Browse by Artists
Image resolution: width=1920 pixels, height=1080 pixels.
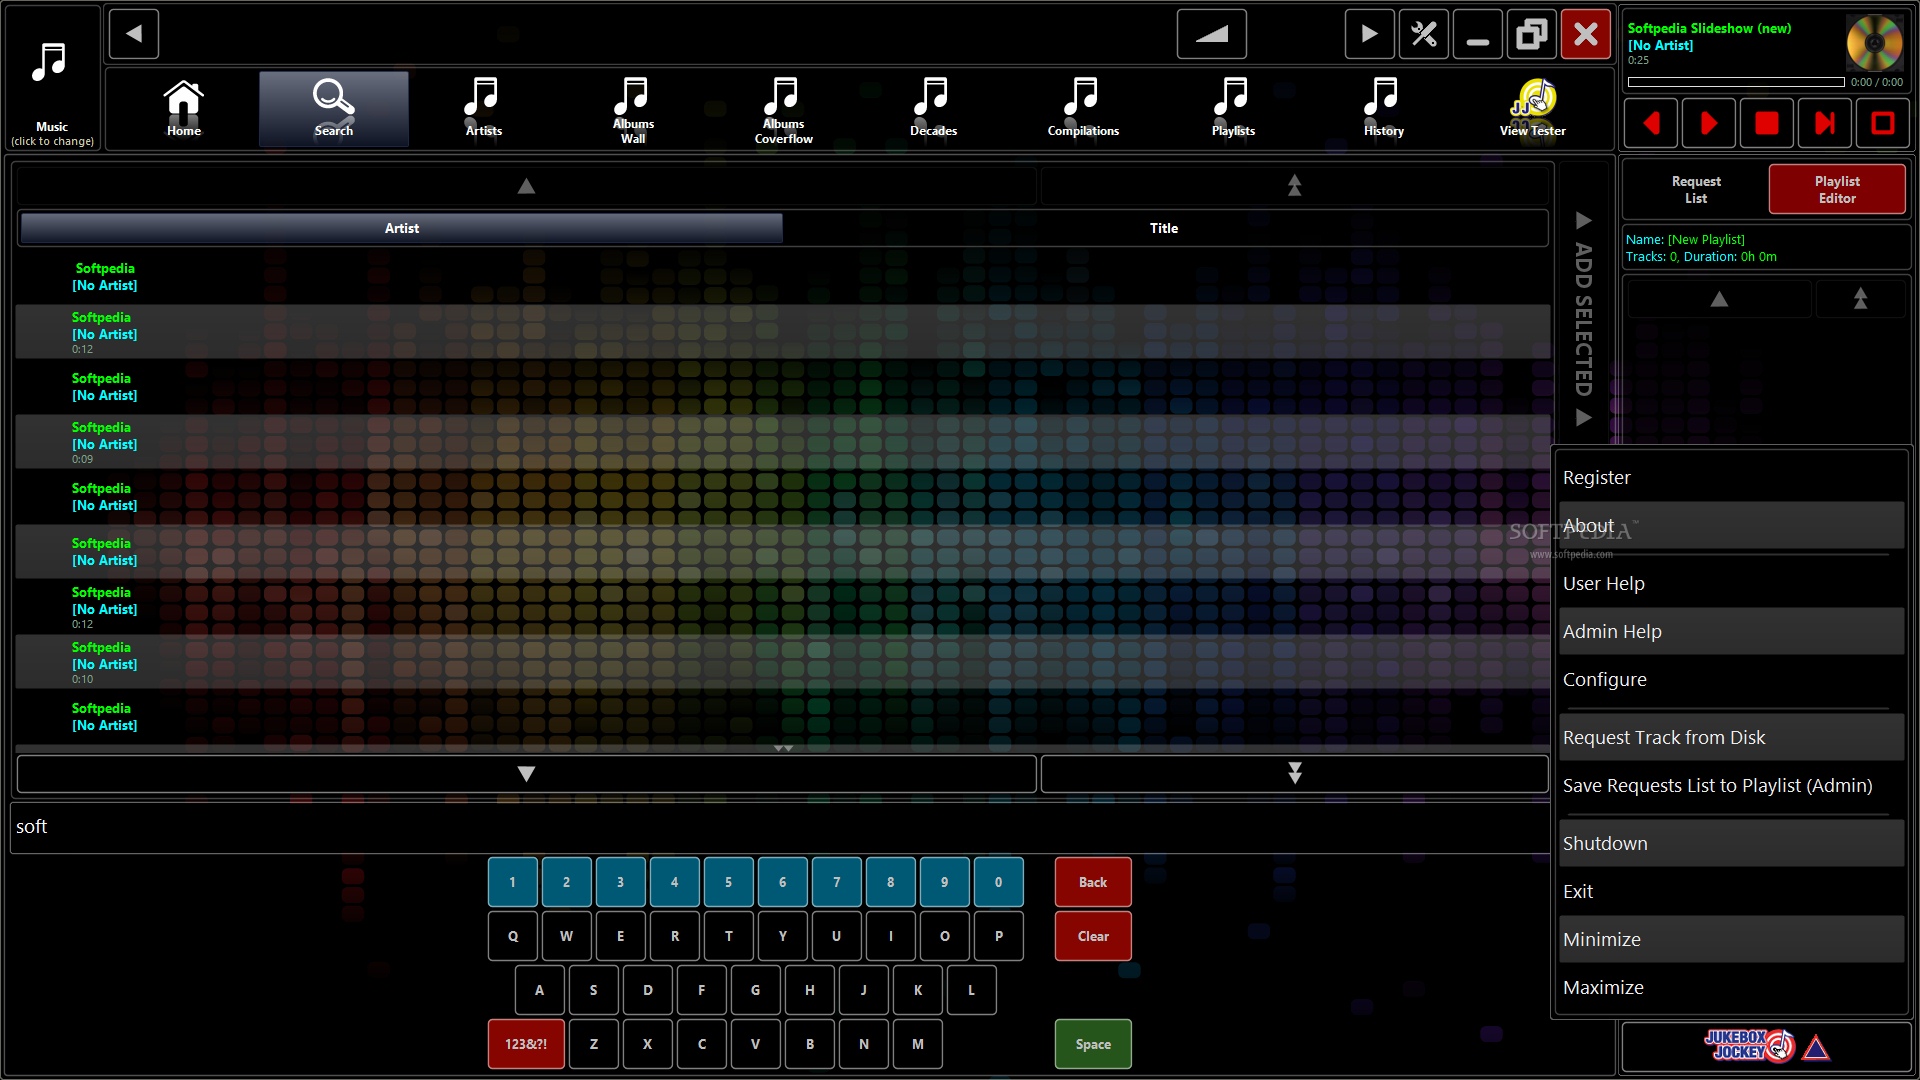484,109
